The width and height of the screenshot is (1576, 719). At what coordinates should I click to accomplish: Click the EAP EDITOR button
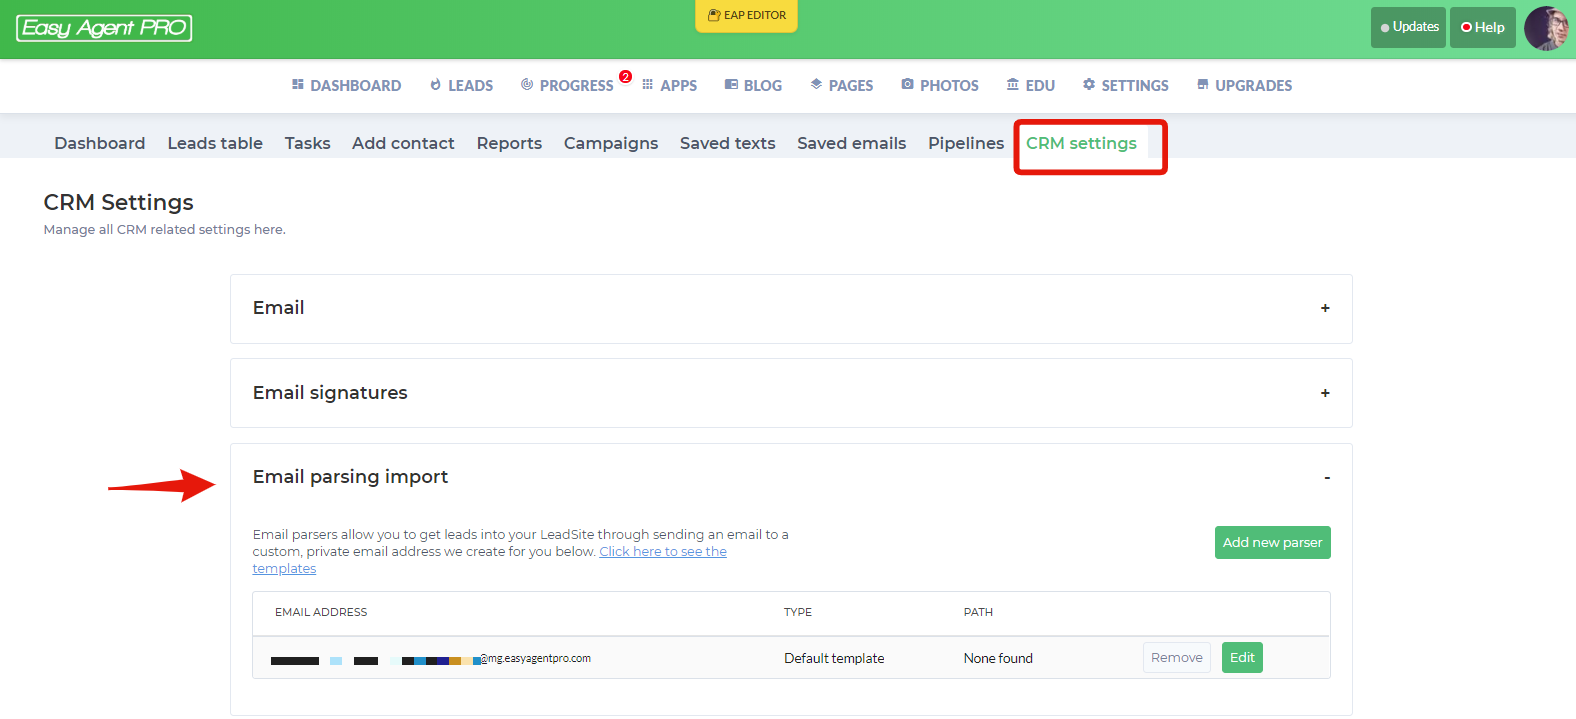coord(747,16)
